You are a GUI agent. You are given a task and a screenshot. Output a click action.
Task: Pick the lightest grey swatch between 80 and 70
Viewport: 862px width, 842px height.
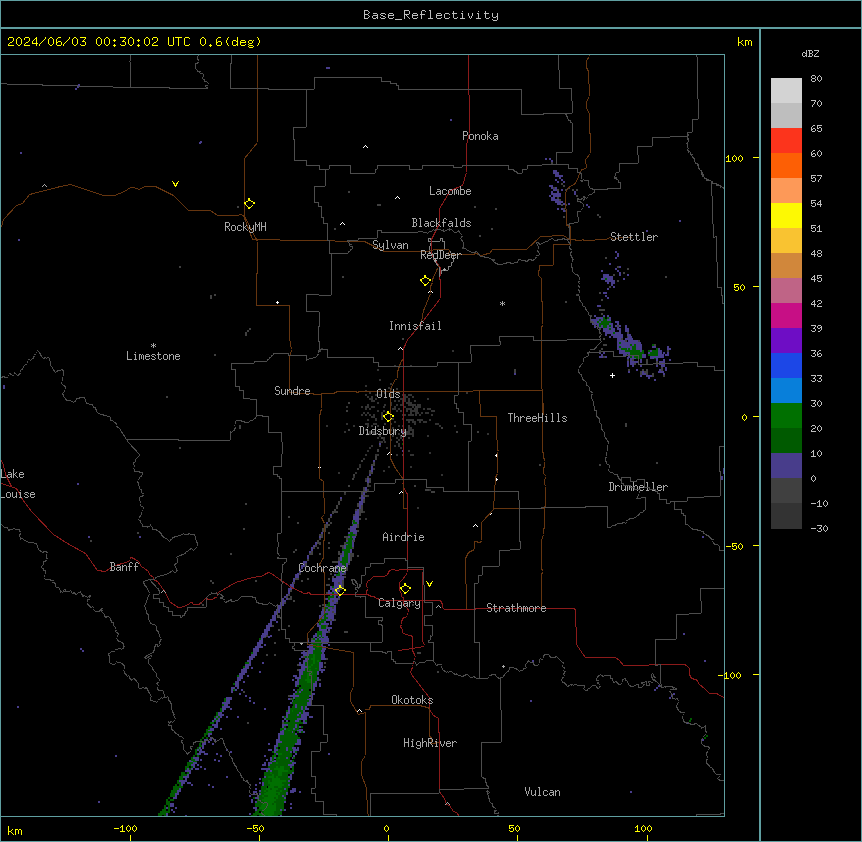[786, 91]
